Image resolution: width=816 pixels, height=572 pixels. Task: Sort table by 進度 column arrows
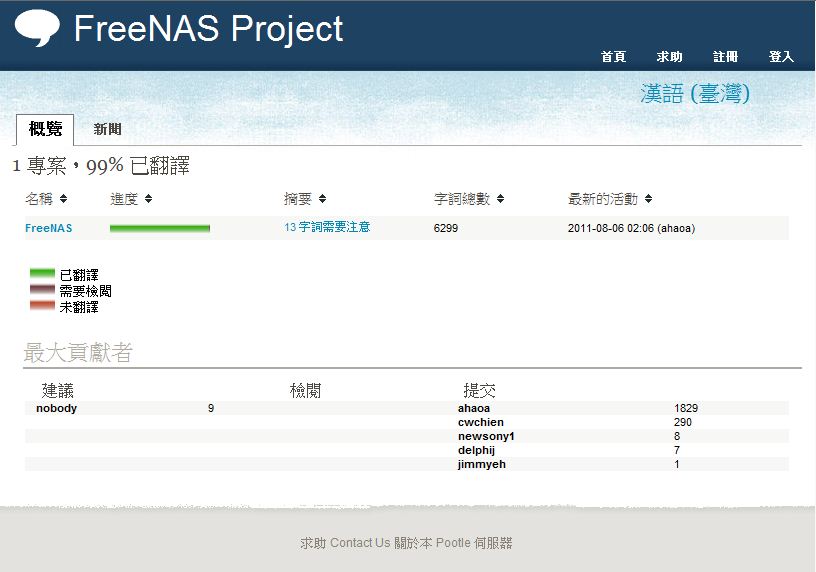click(148, 199)
